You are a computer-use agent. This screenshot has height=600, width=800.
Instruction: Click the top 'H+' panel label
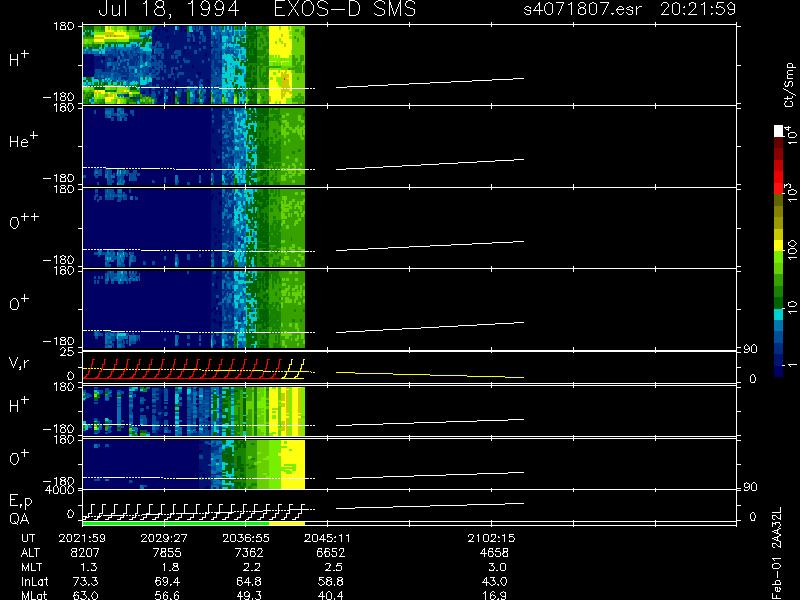(19, 59)
